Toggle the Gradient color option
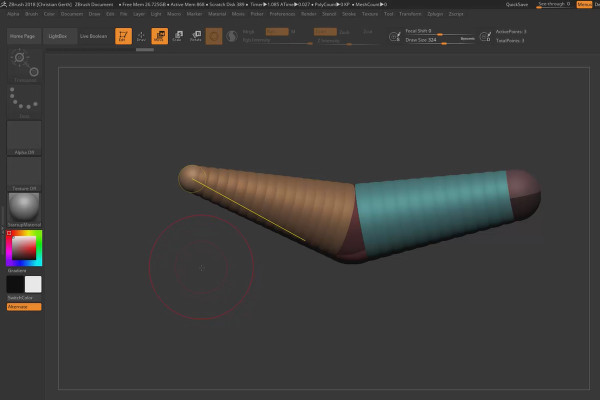 click(17, 270)
